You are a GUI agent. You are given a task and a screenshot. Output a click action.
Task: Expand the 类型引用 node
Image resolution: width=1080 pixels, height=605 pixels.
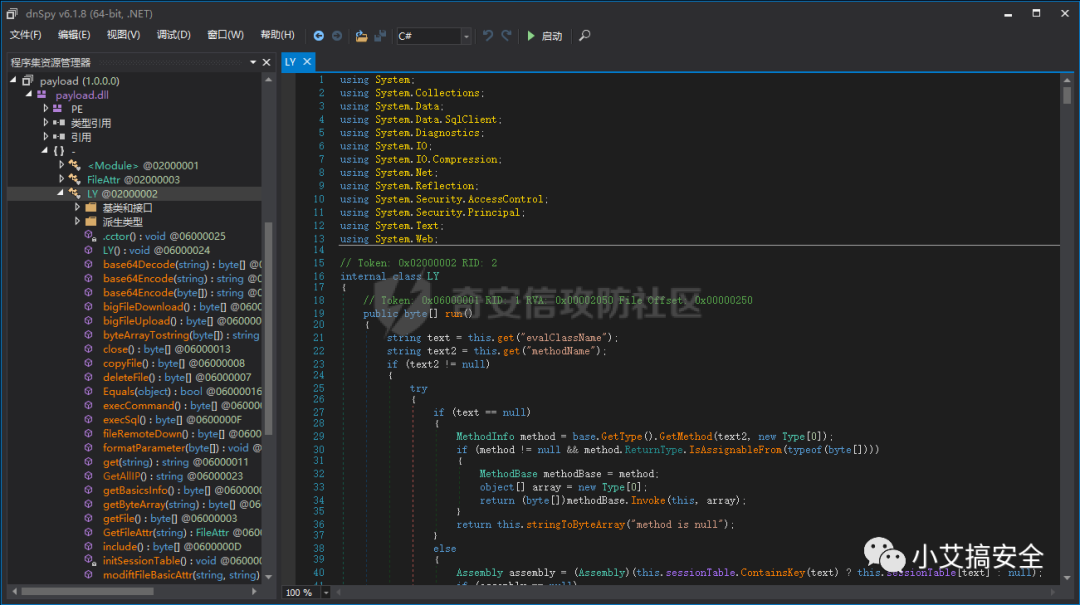pos(45,123)
